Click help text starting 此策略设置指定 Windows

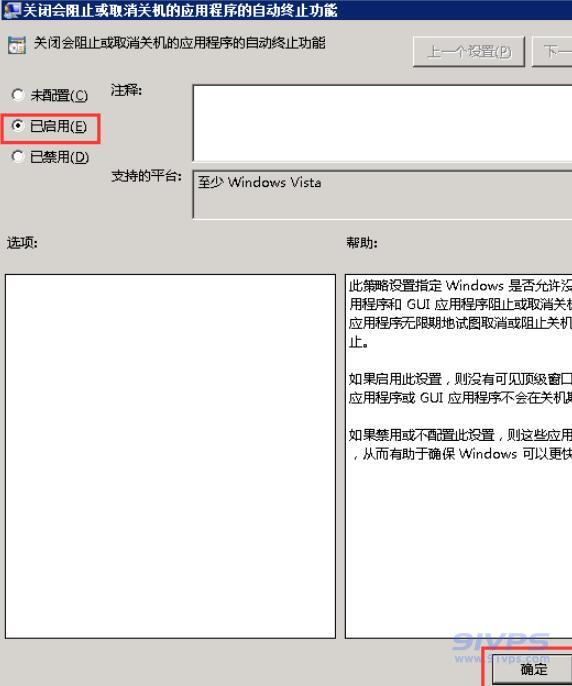coord(460,314)
